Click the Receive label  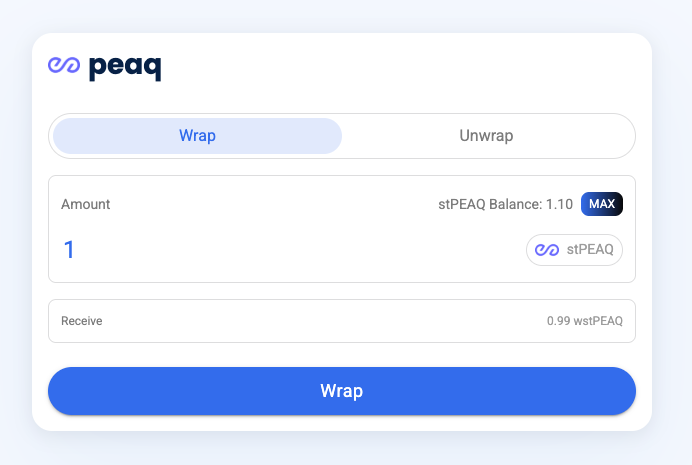[x=82, y=321]
